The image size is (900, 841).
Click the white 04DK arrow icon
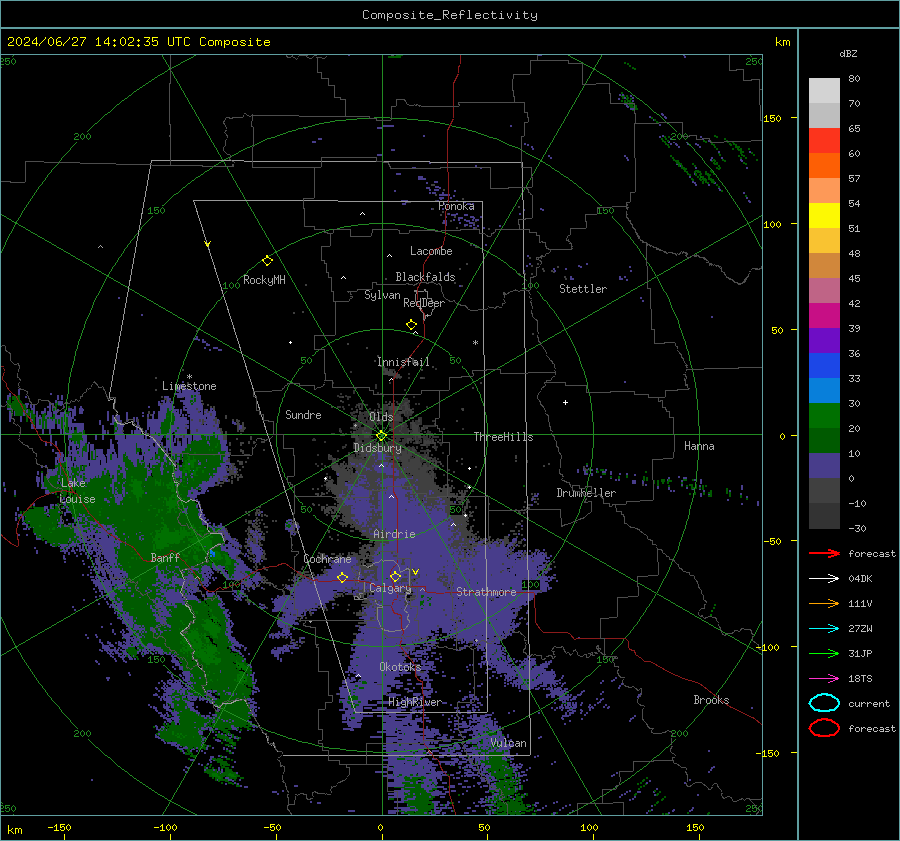824,579
